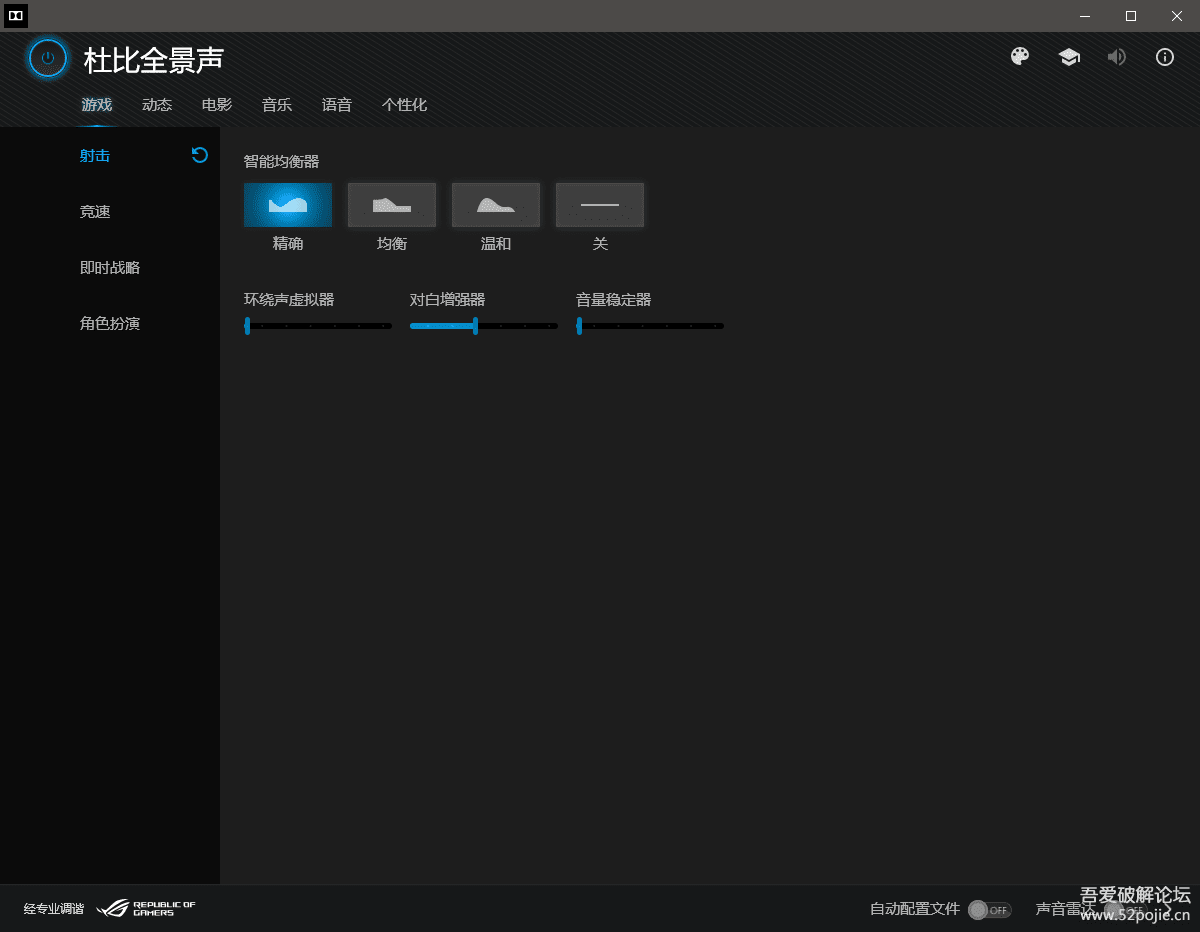Open the color theme palette icon

pyautogui.click(x=1020, y=57)
